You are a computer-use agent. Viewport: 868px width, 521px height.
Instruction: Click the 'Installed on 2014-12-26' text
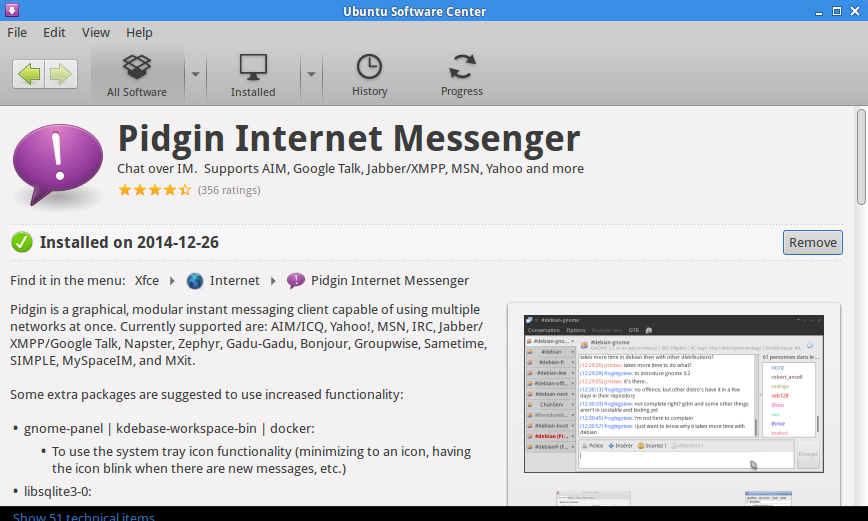[129, 243]
